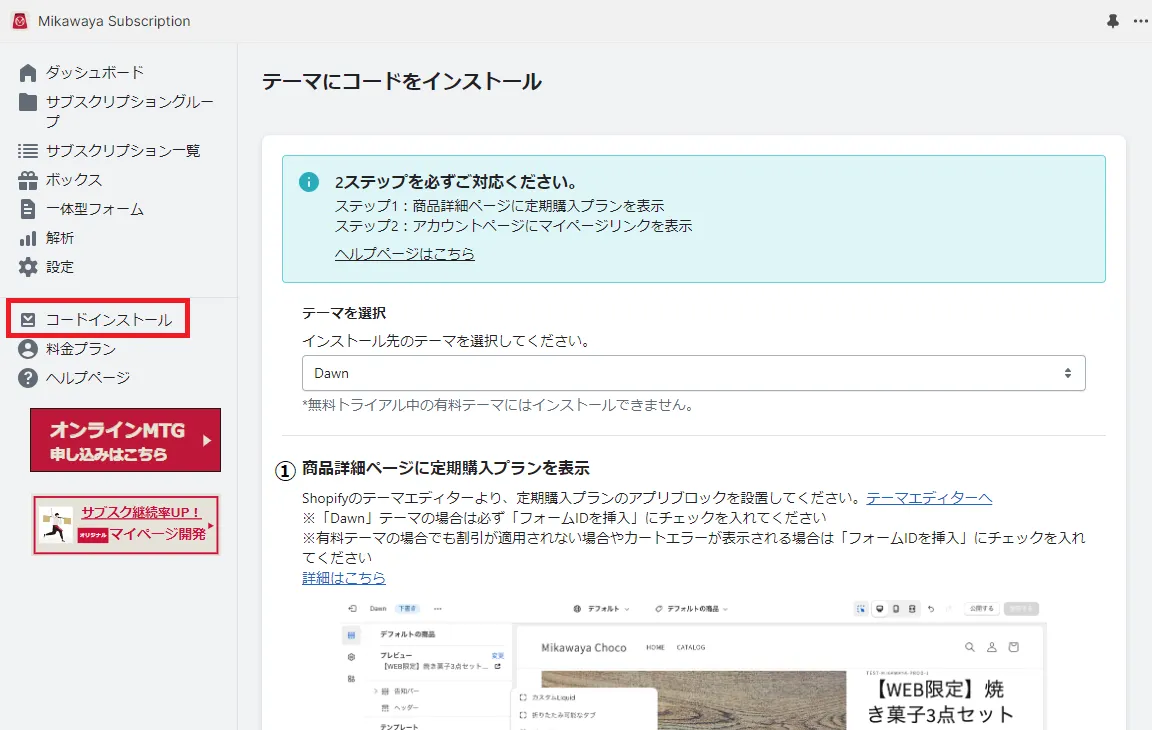Click the ヘルプページ question mark icon
The image size is (1152, 730).
[x=28, y=378]
